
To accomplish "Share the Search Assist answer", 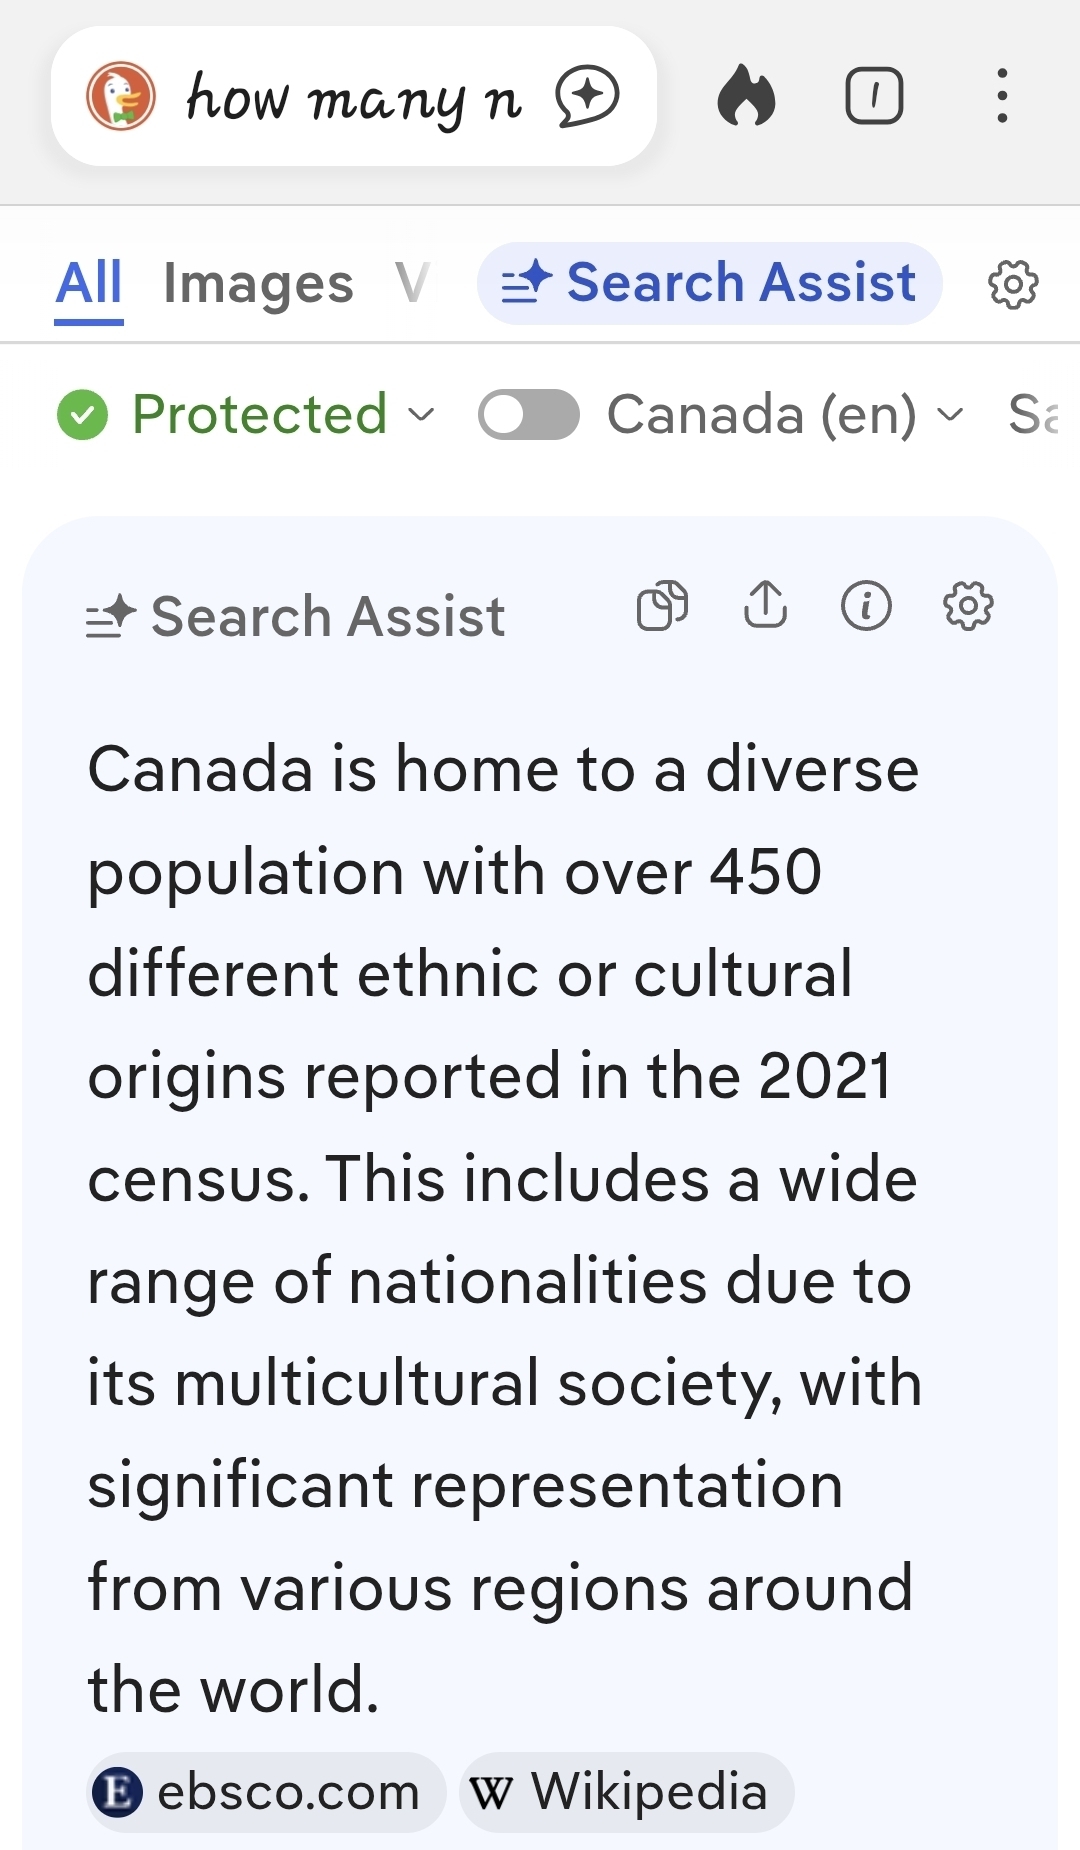I will point(766,606).
